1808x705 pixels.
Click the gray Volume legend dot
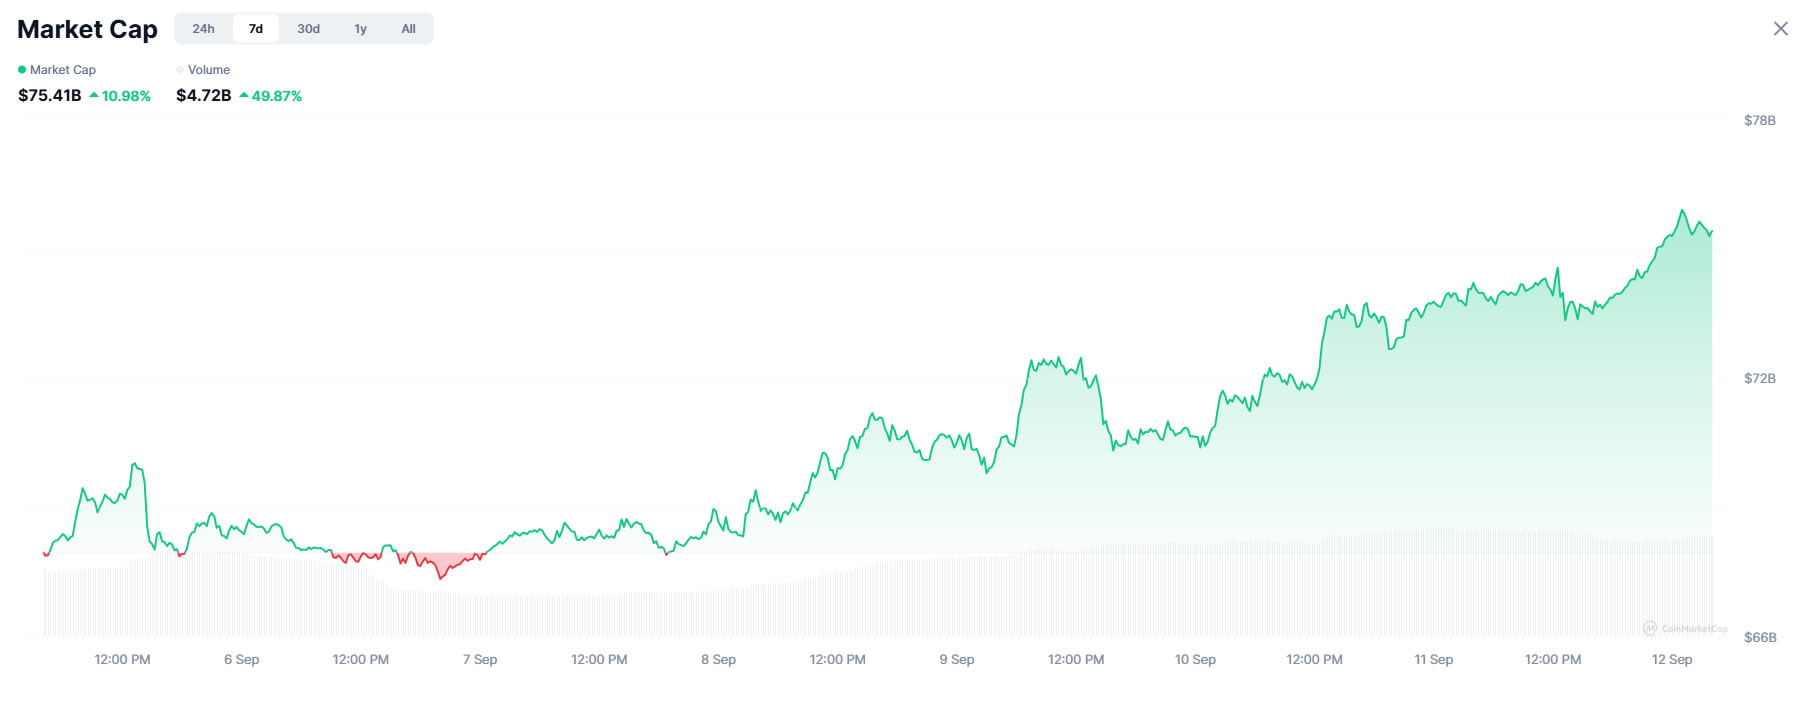[x=179, y=70]
